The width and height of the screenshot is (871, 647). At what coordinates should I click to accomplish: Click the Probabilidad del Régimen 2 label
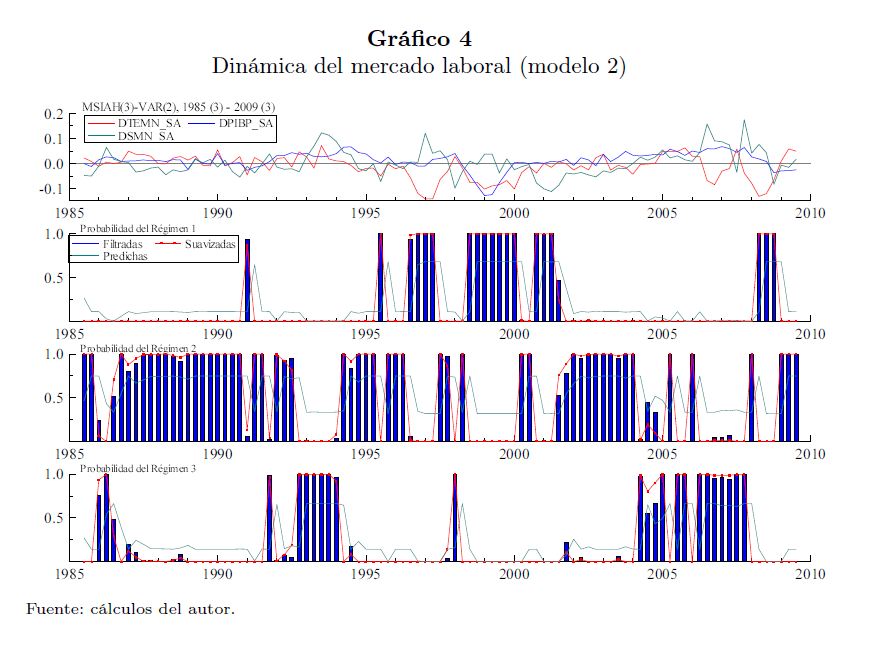coord(138,348)
